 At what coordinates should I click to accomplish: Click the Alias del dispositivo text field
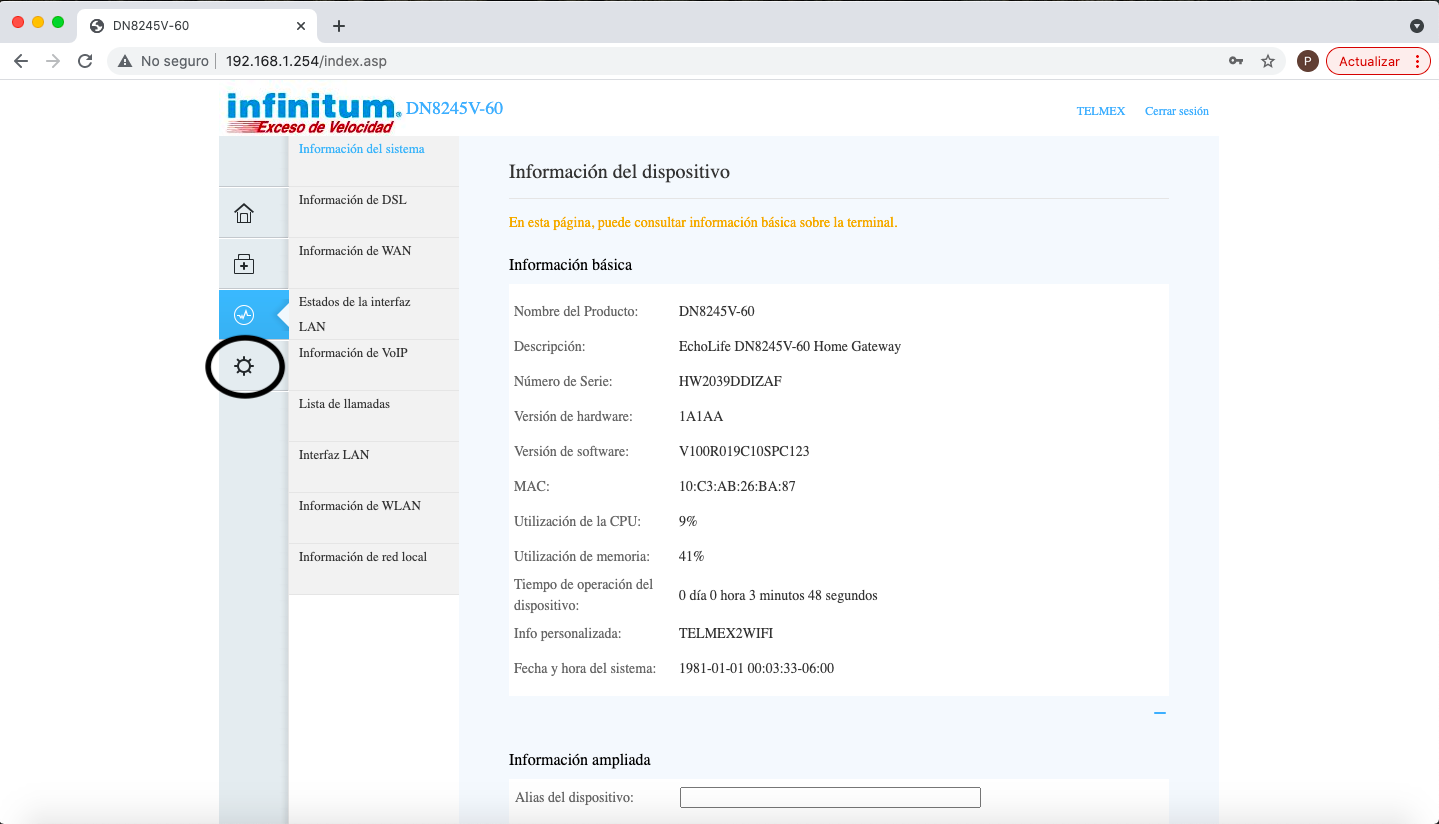pos(830,797)
